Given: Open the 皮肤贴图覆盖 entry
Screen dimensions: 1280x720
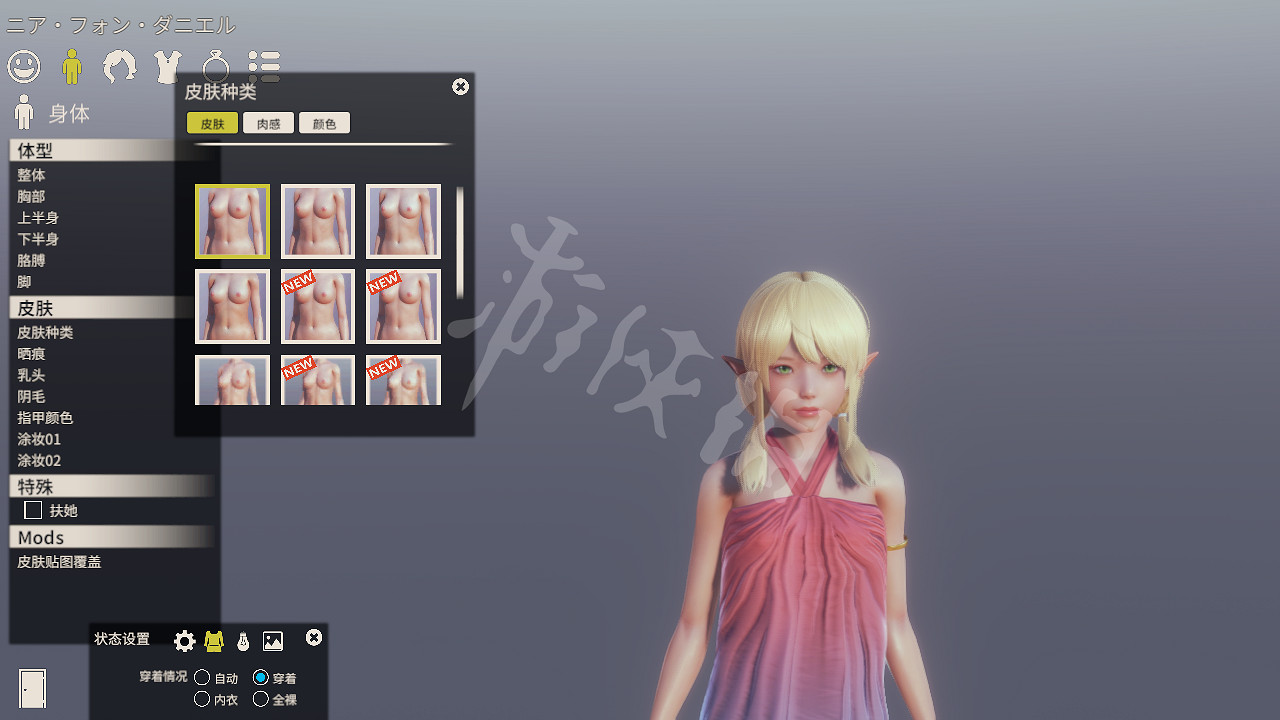Looking at the screenshot, I should [x=59, y=562].
